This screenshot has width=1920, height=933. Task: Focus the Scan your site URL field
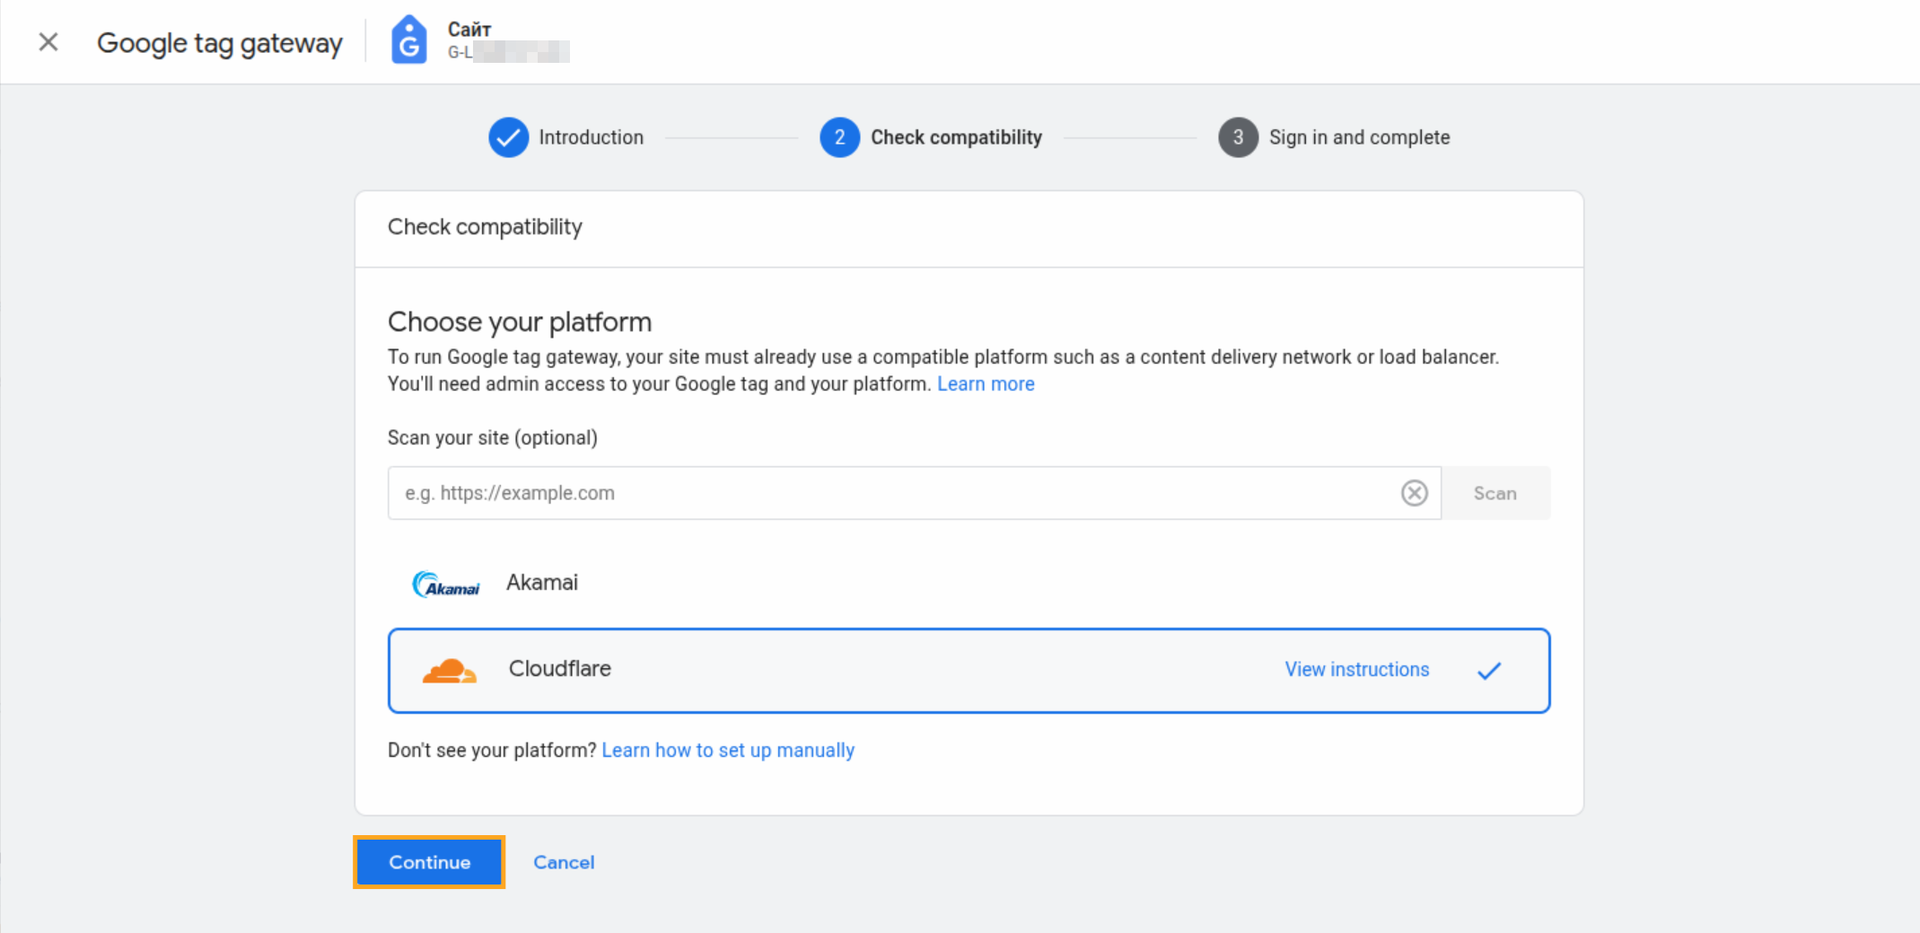[x=890, y=493]
